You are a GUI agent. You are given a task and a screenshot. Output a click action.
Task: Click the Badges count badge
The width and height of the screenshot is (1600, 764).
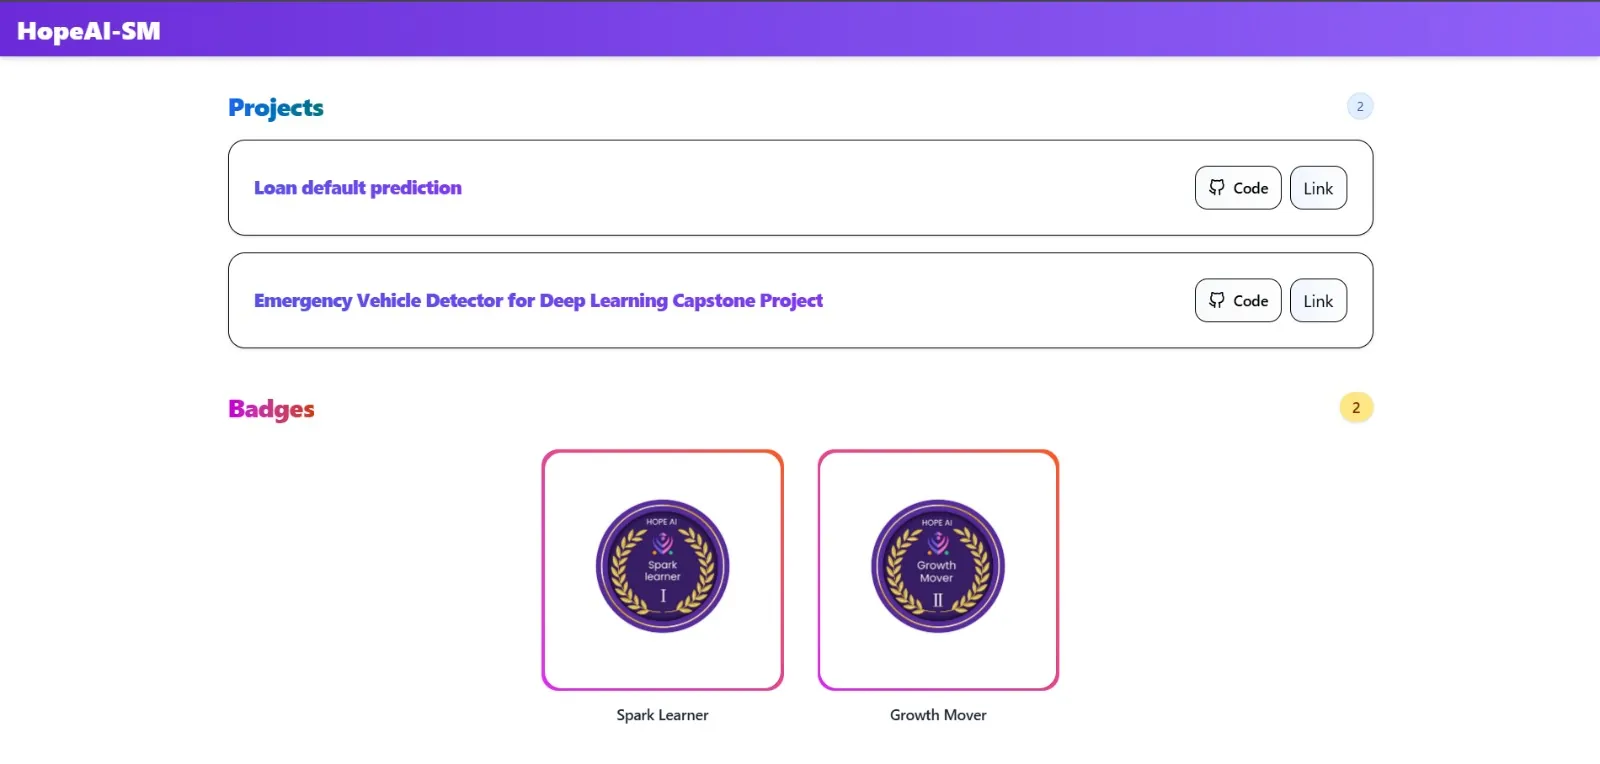(x=1356, y=407)
